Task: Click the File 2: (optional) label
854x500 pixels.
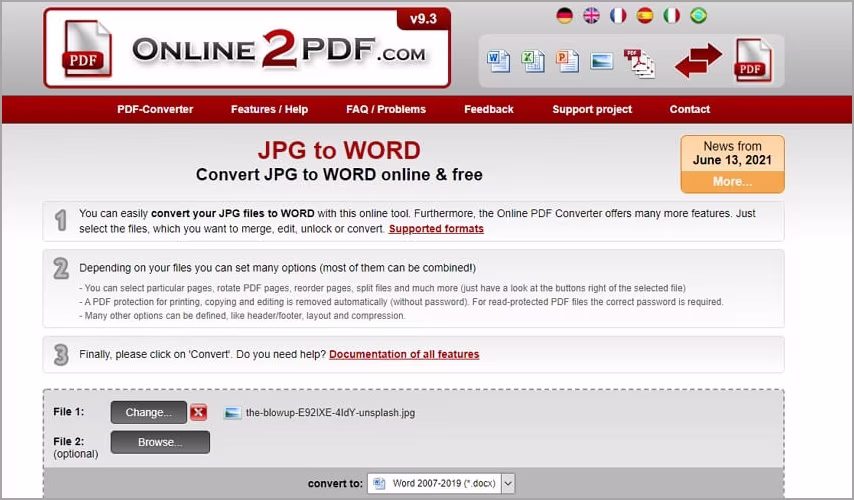Action: (x=76, y=447)
